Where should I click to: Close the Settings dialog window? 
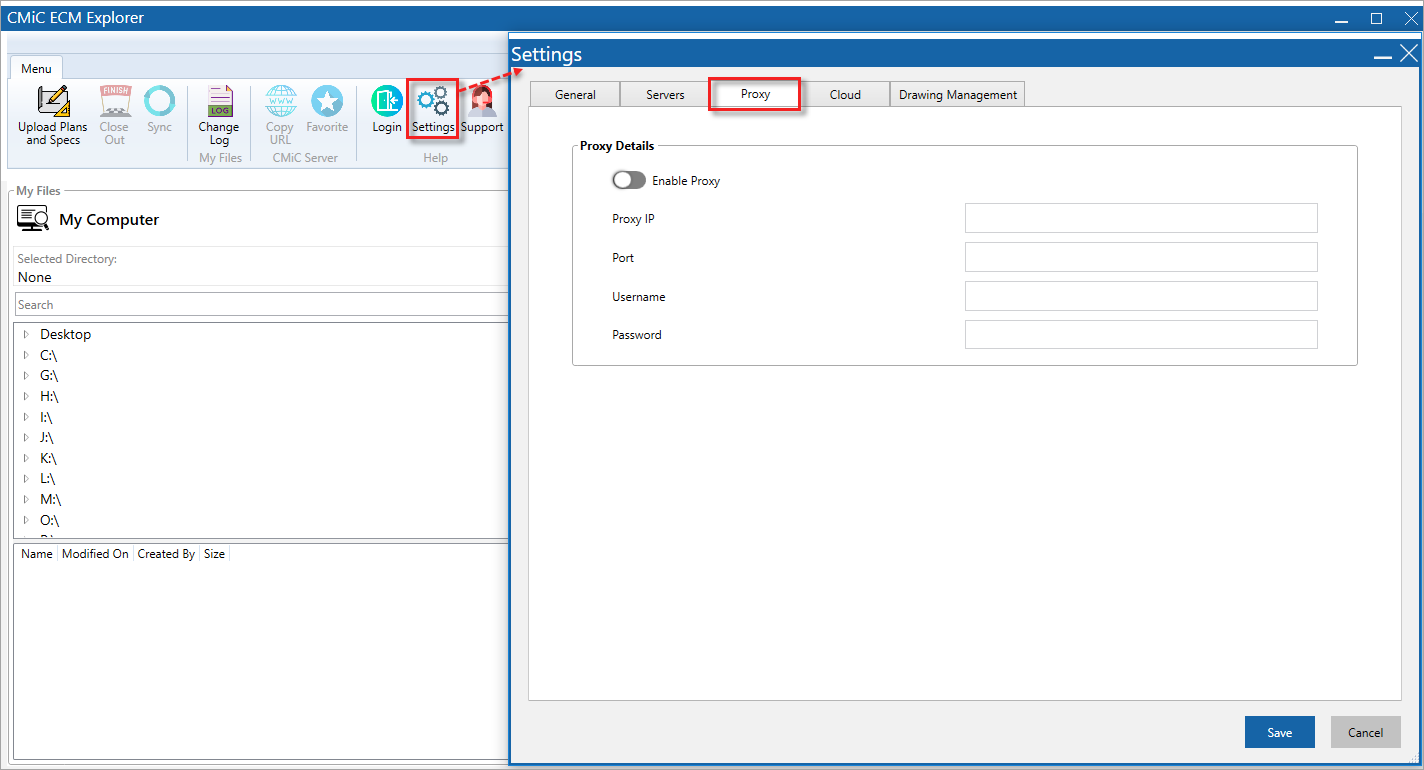click(x=1408, y=54)
